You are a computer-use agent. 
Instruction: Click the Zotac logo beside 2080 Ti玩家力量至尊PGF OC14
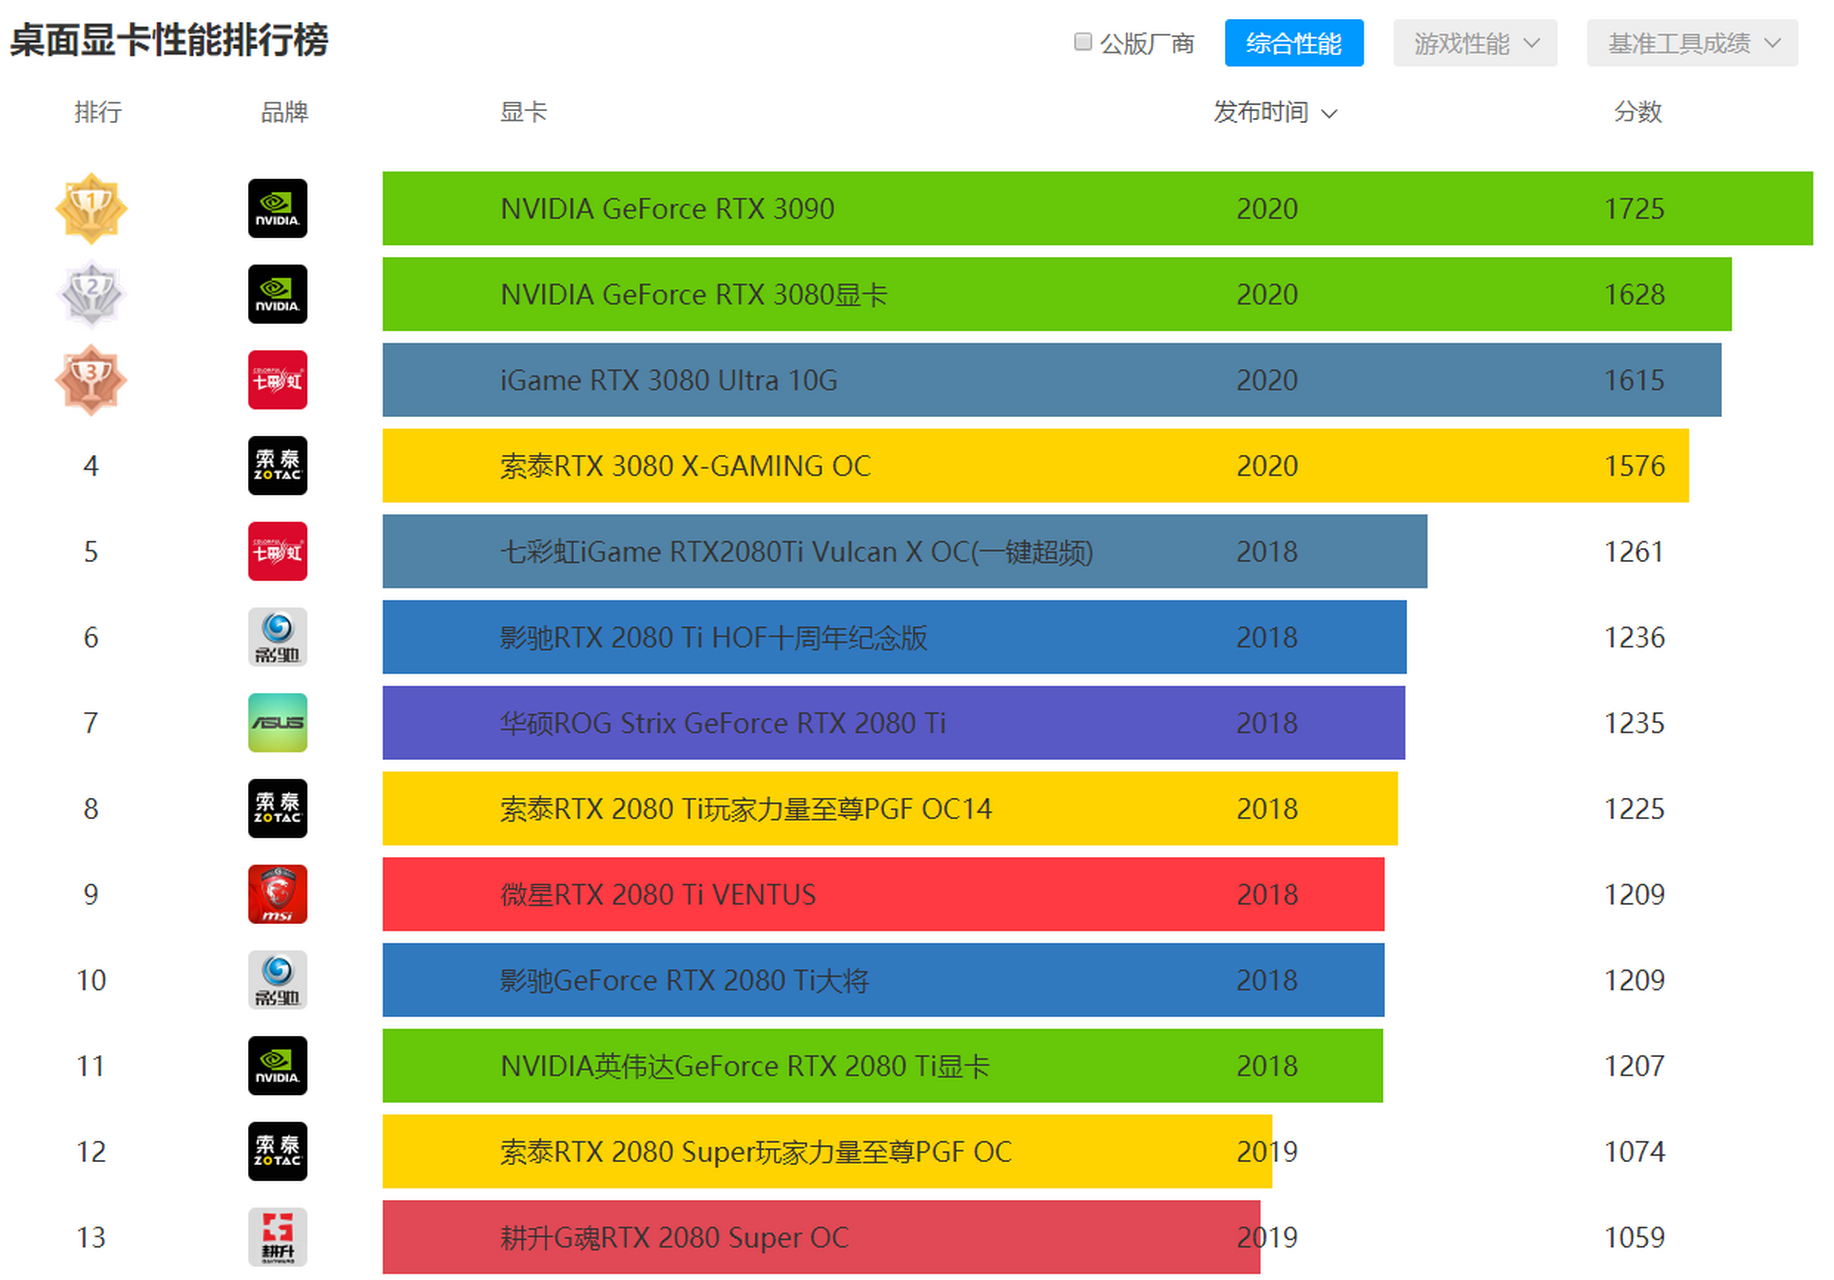(x=277, y=808)
